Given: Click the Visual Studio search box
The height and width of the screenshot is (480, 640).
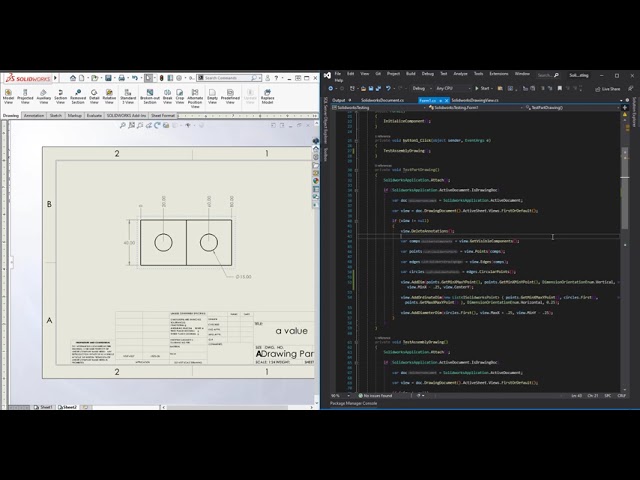Looking at the screenshot, I should (x=548, y=75).
